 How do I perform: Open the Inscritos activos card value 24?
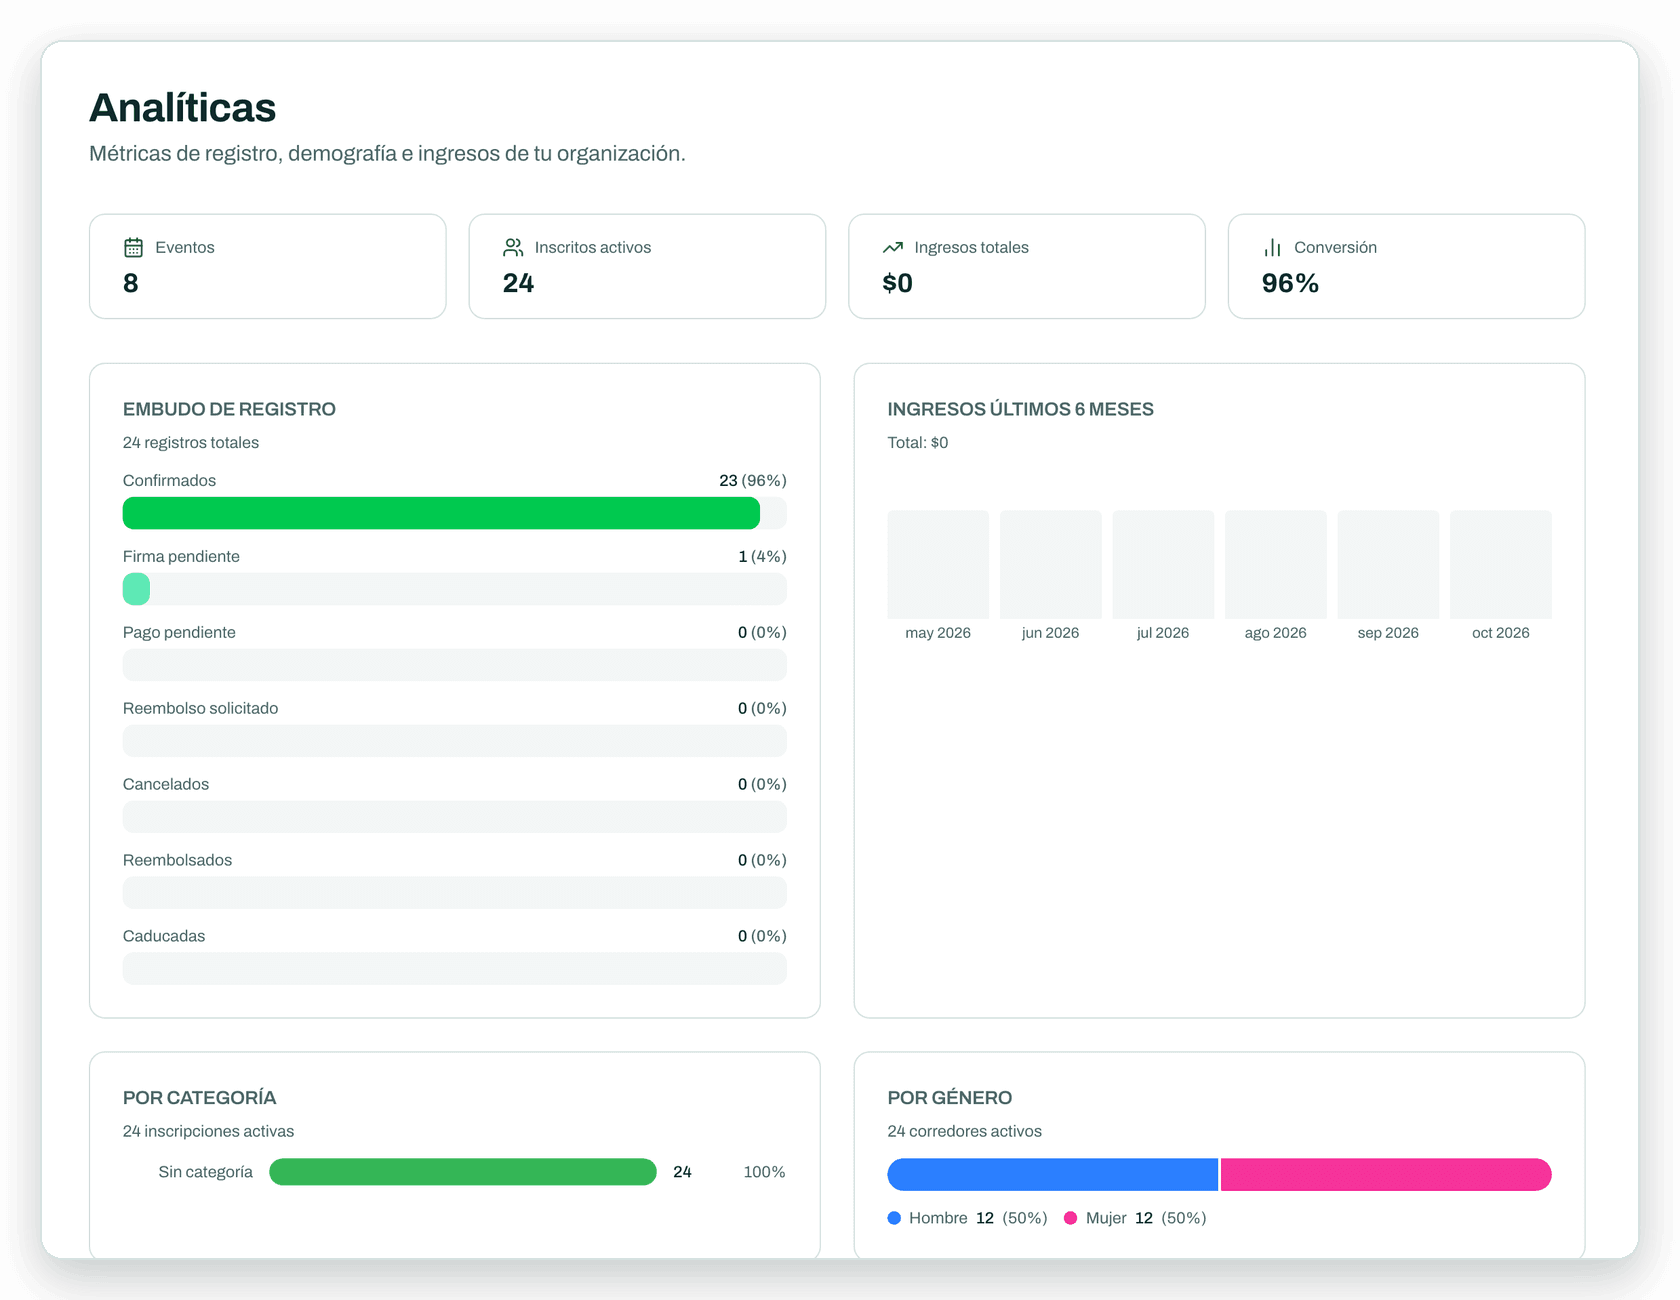(518, 283)
